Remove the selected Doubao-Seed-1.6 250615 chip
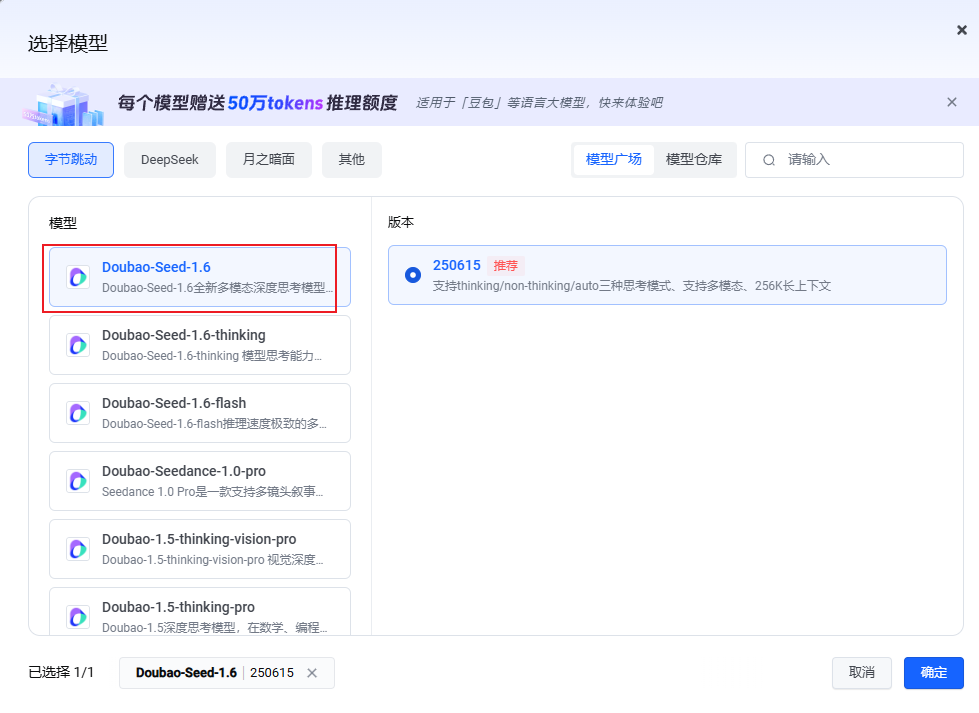 [312, 673]
